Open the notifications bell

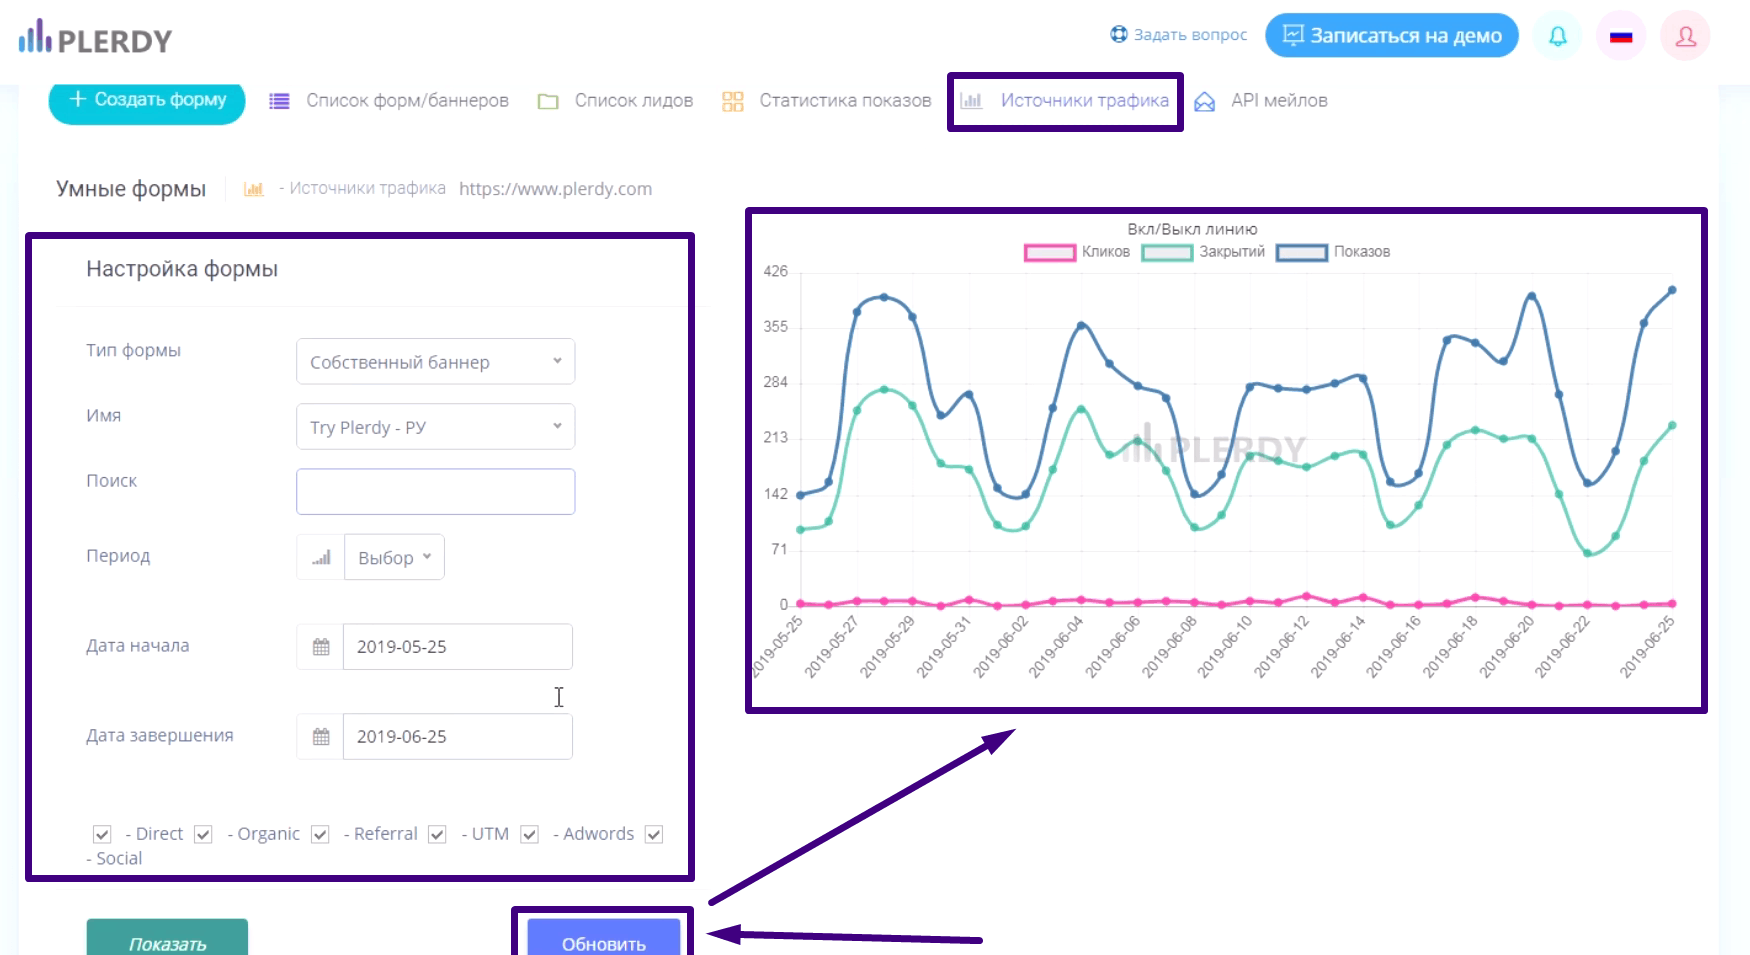tap(1558, 36)
